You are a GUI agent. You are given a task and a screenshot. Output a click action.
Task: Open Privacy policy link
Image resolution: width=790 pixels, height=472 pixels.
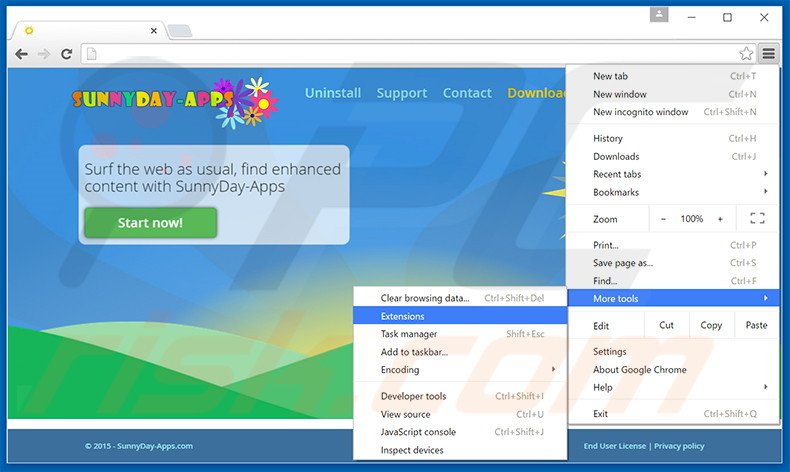click(679, 446)
